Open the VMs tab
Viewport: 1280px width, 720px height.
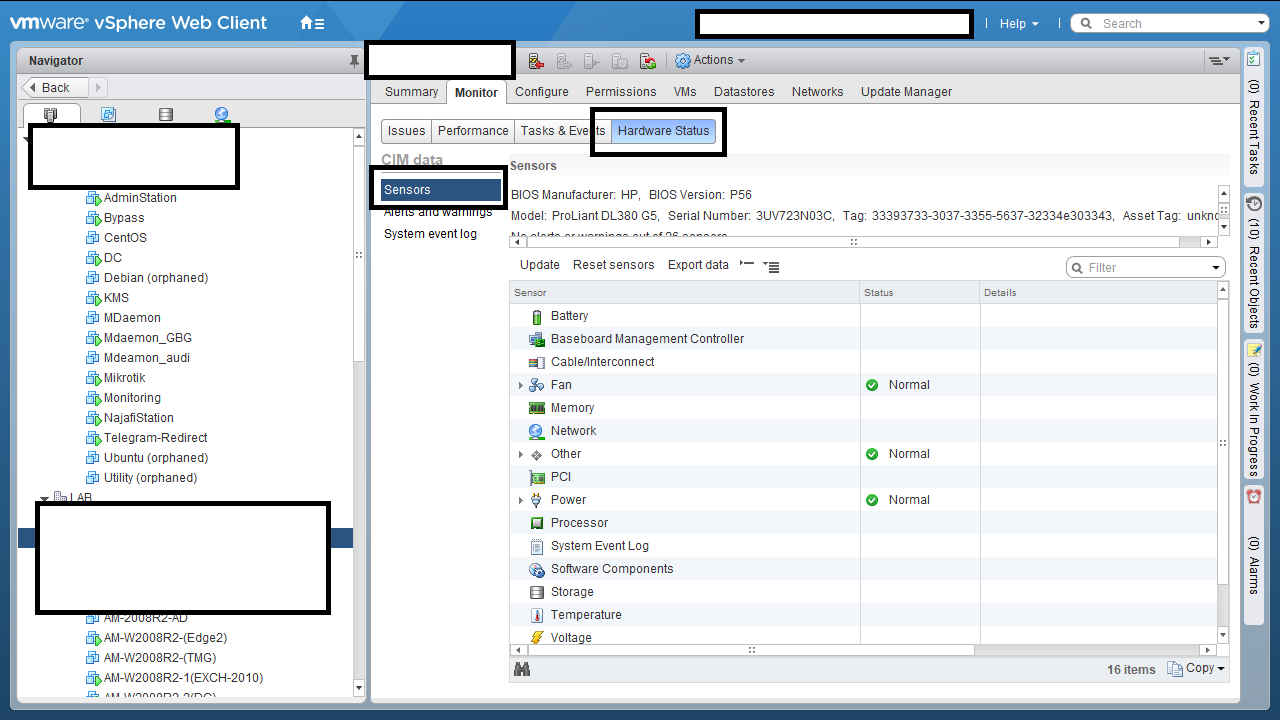[x=685, y=92]
